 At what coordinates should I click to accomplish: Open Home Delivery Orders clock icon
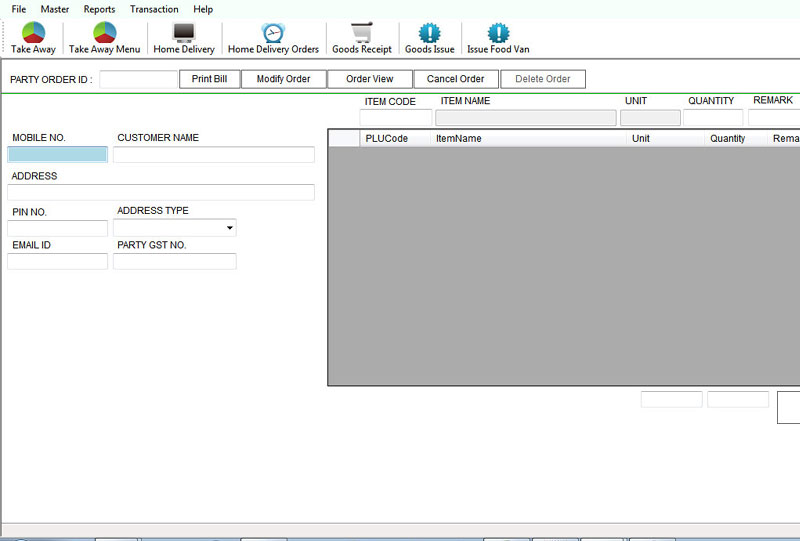[x=273, y=33]
